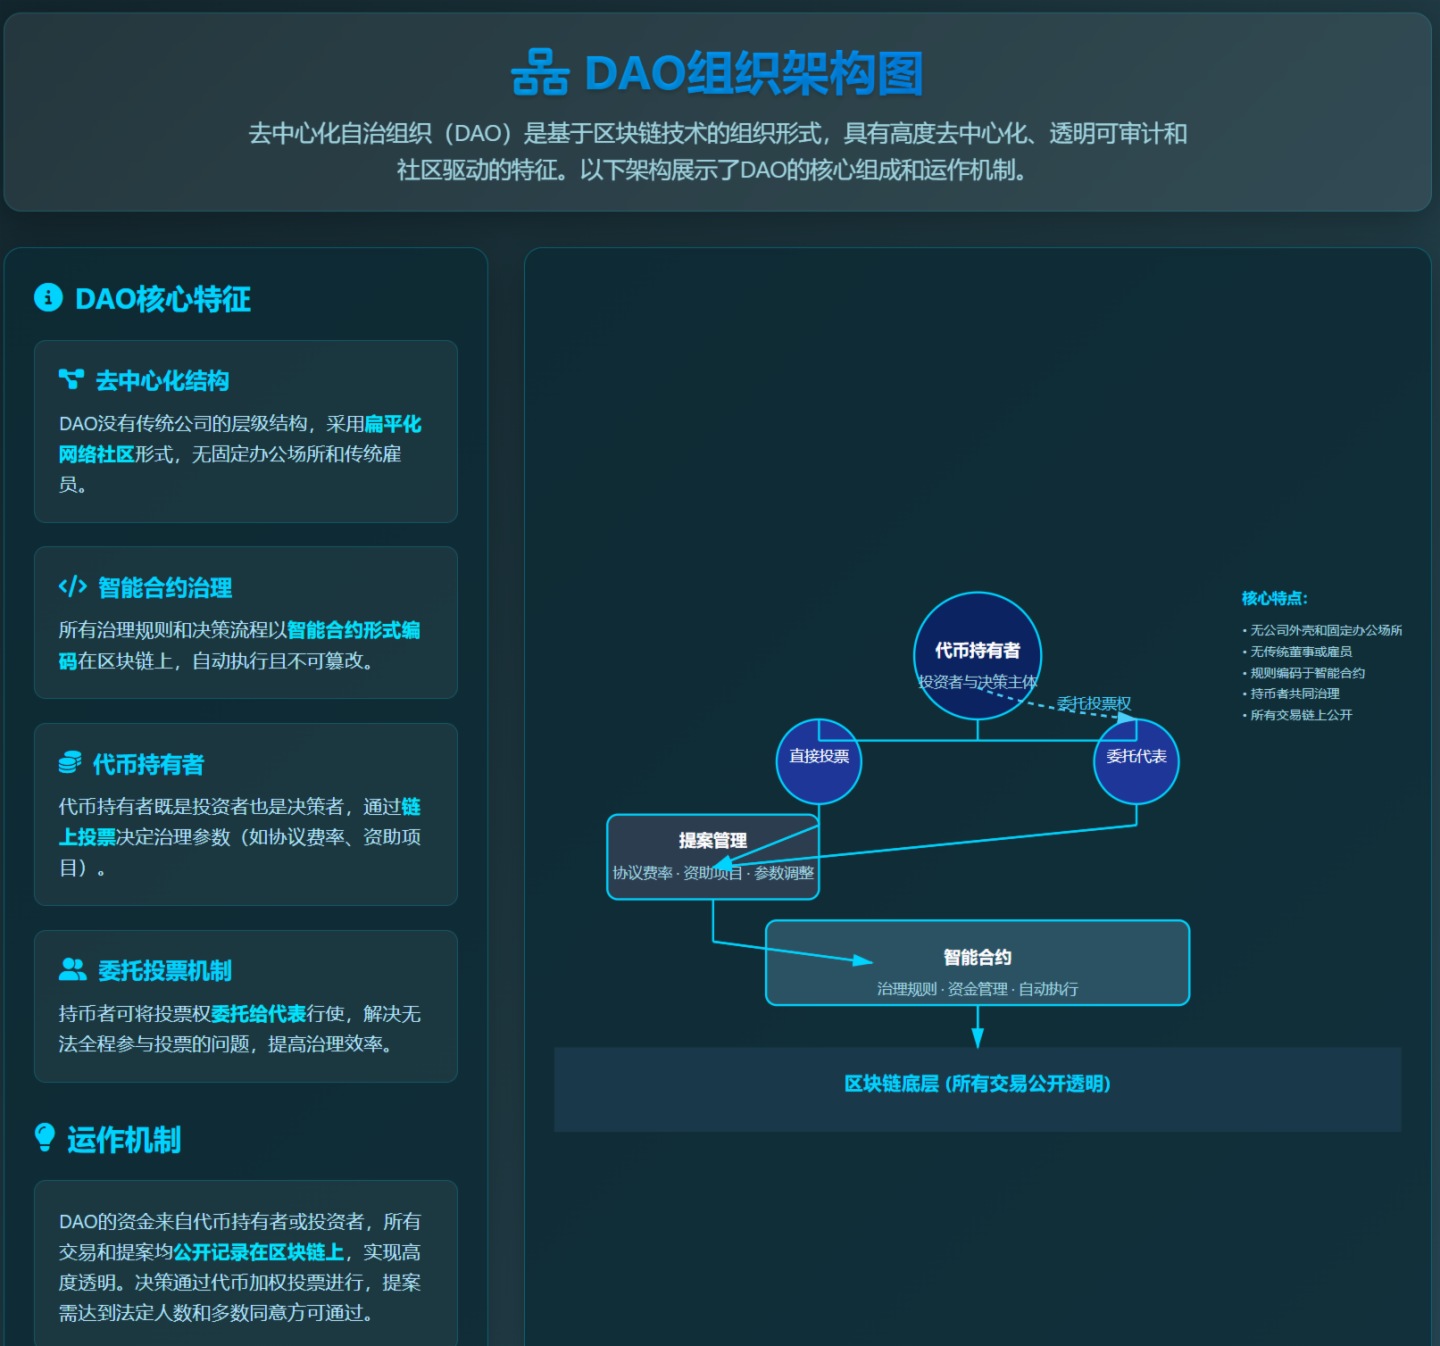The height and width of the screenshot is (1346, 1440).
Task: Click the coins icon beside 代币持有者 heading
Action: (70, 763)
